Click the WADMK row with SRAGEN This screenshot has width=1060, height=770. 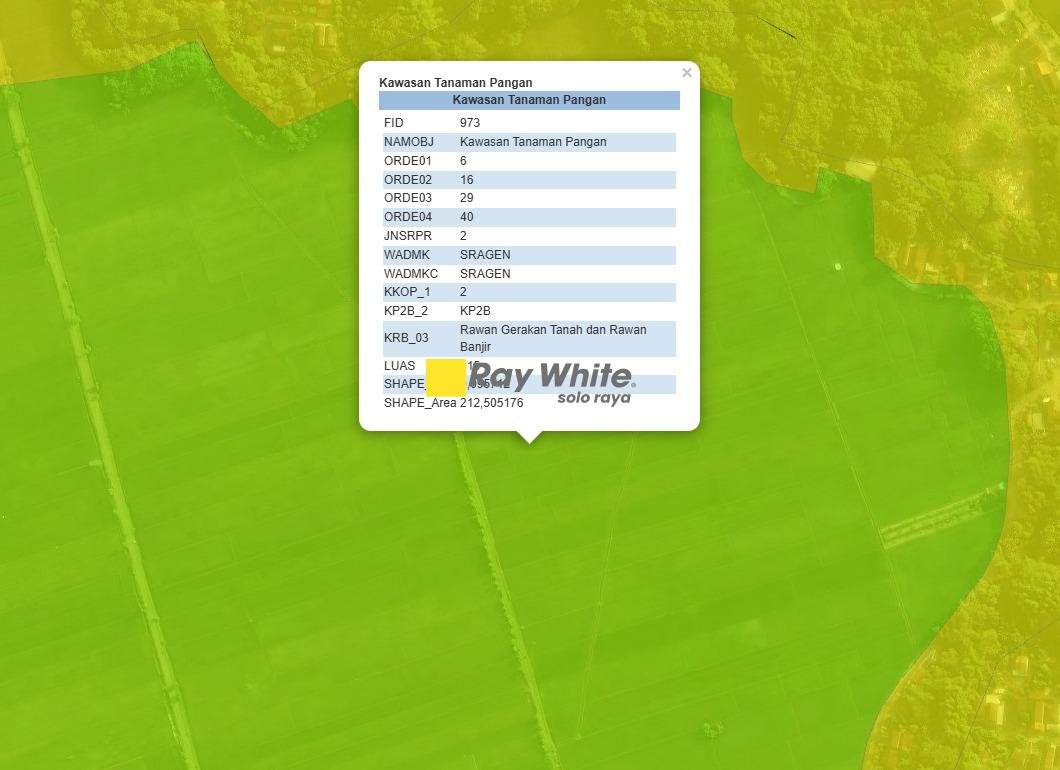(x=529, y=255)
